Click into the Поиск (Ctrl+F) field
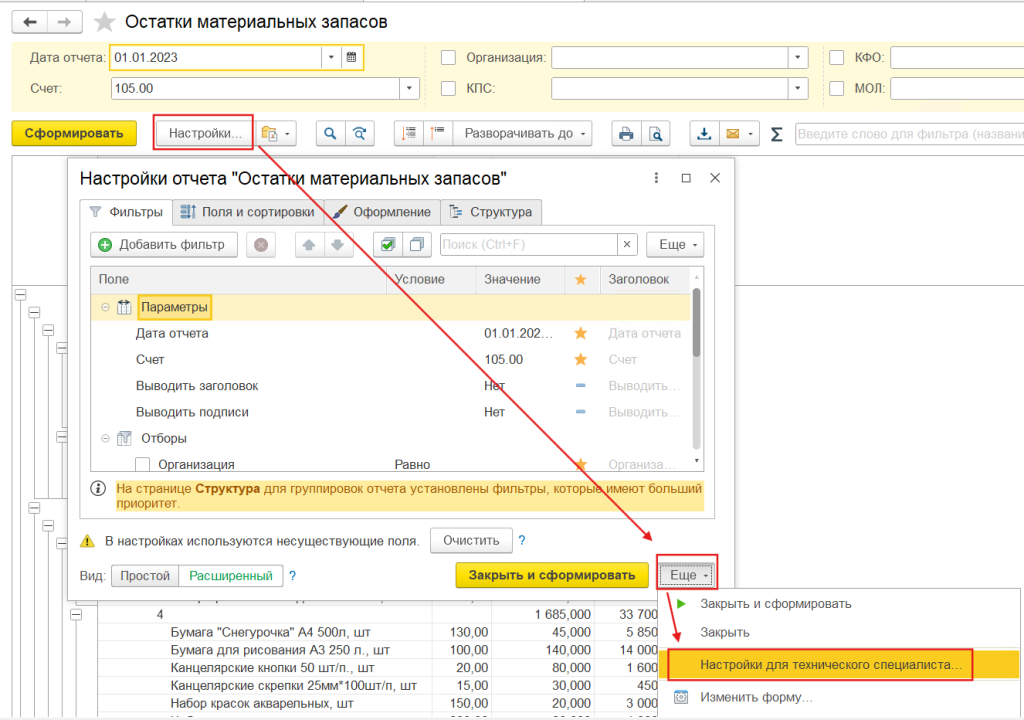Screen dimensions: 1024x720 click(529, 244)
